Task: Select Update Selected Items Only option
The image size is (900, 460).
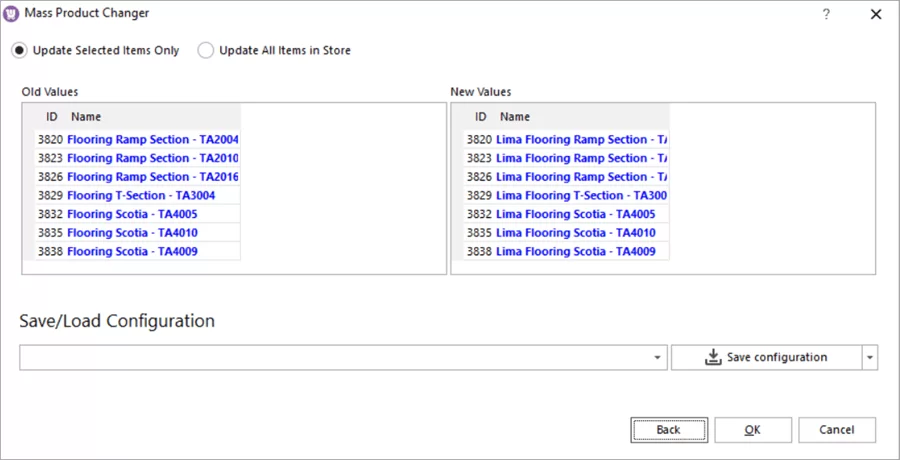Action: [x=20, y=50]
